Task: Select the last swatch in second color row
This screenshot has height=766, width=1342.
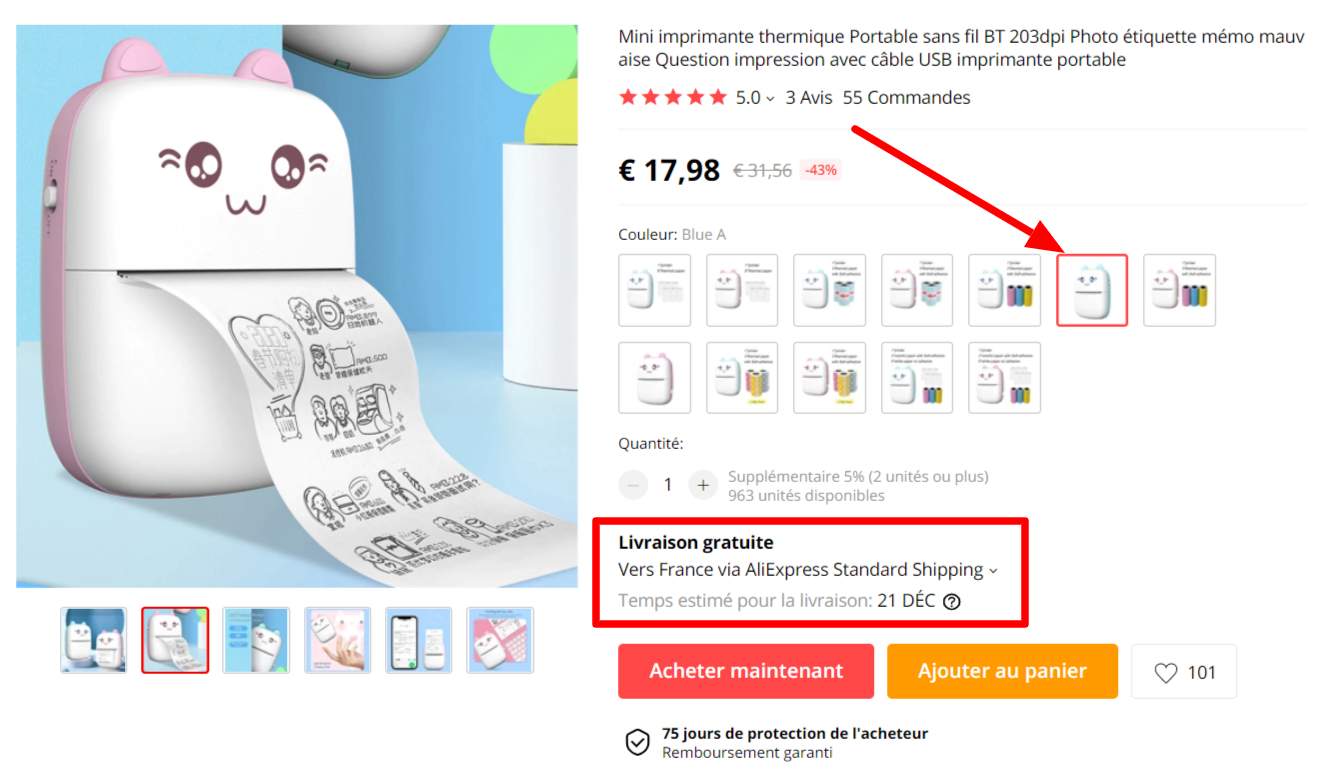Action: [1005, 378]
